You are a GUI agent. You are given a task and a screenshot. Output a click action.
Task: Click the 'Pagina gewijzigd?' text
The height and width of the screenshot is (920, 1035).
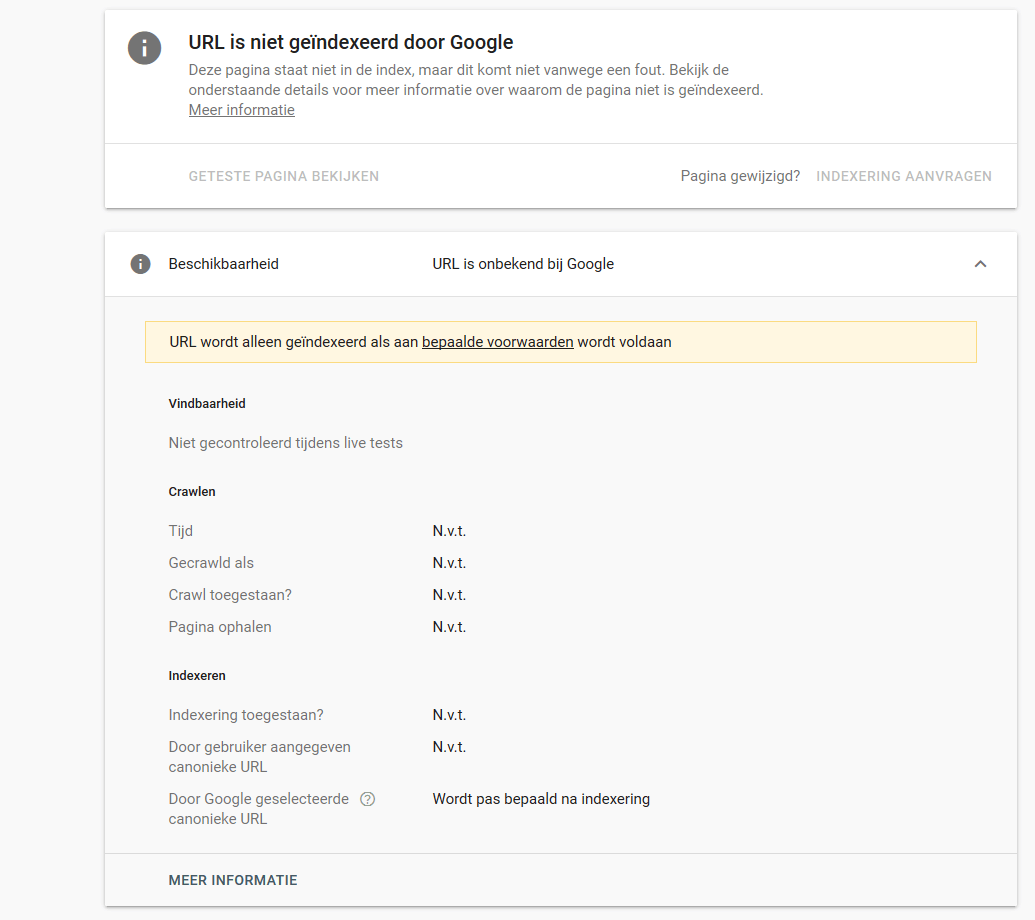pos(740,176)
